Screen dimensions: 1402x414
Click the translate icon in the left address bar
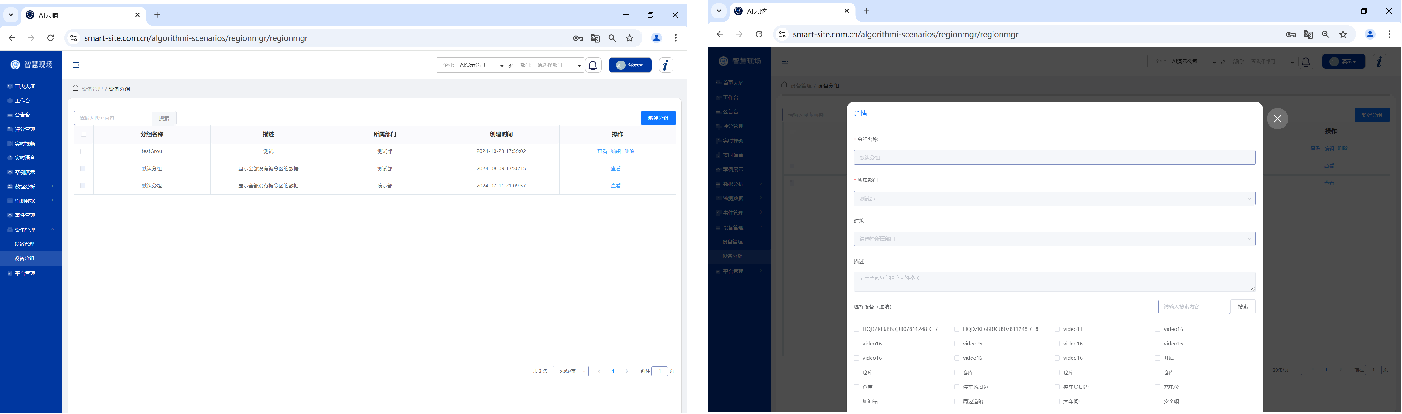pos(595,37)
